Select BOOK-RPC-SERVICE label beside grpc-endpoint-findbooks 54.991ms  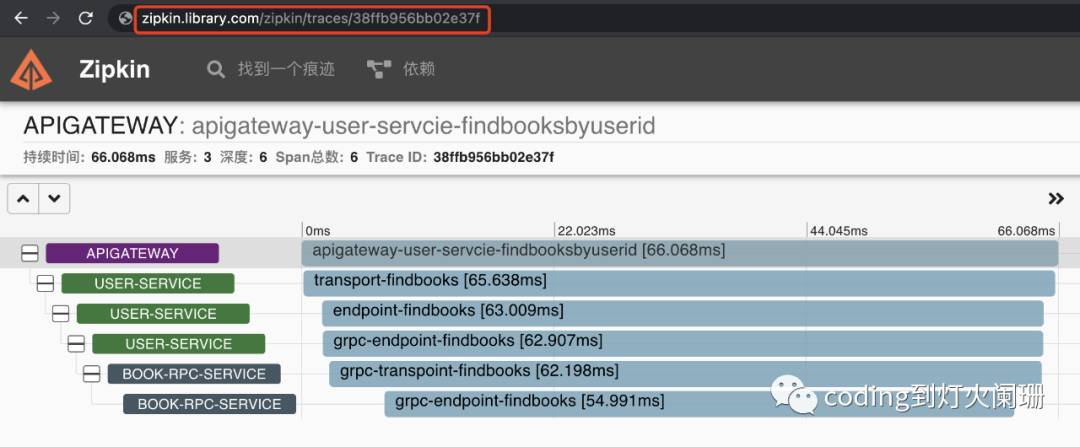(209, 404)
